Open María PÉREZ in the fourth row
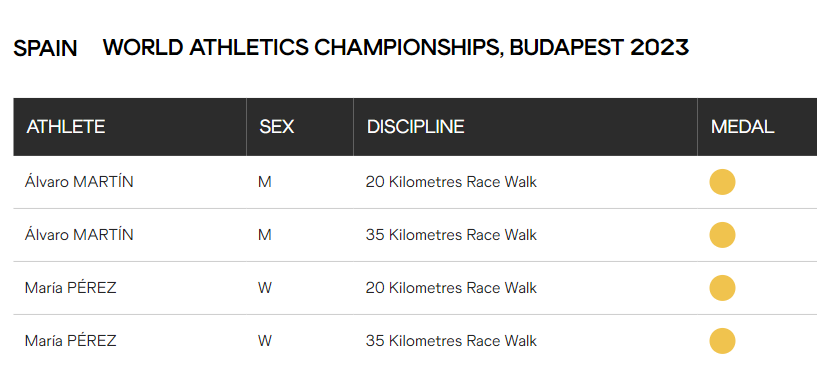This screenshot has height=371, width=817. click(70, 341)
